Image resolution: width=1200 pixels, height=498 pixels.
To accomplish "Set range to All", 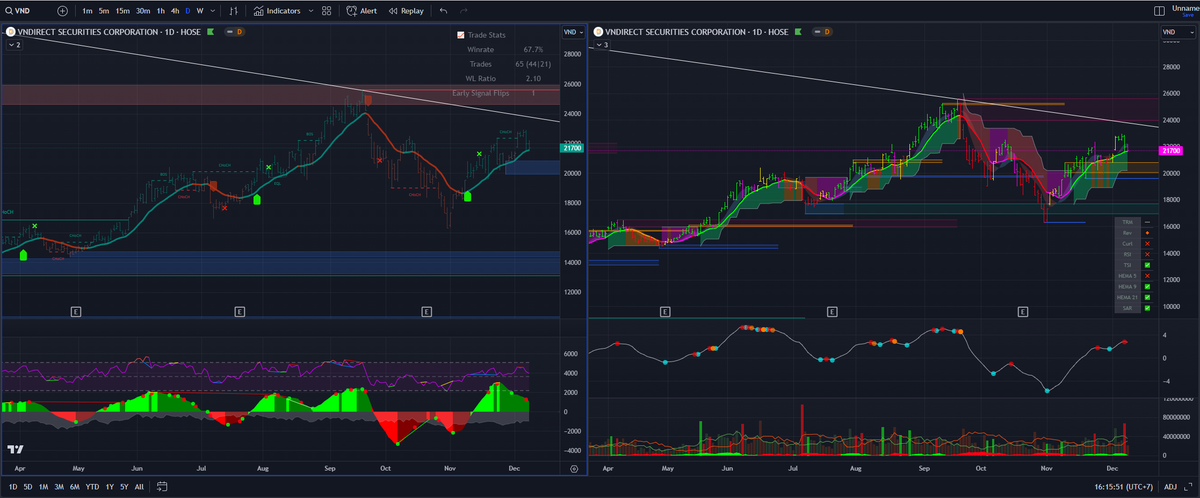I will [138, 486].
